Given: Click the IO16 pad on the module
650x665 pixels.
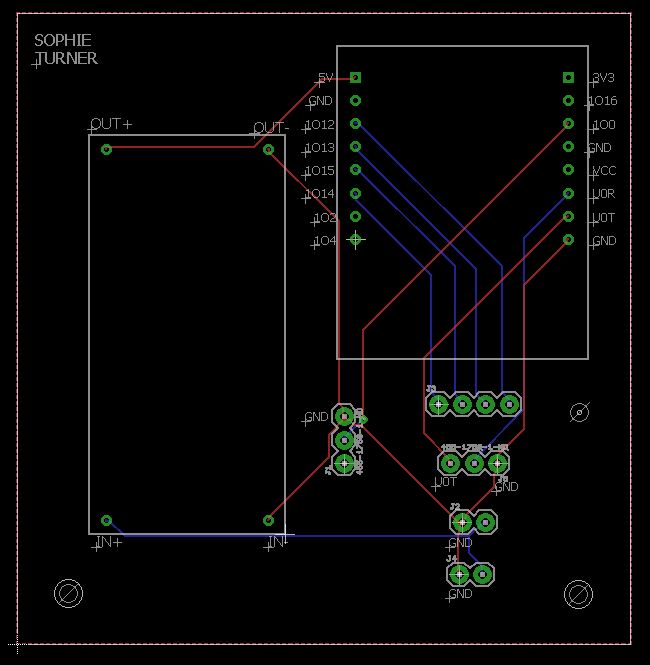Looking at the screenshot, I should click(568, 101).
